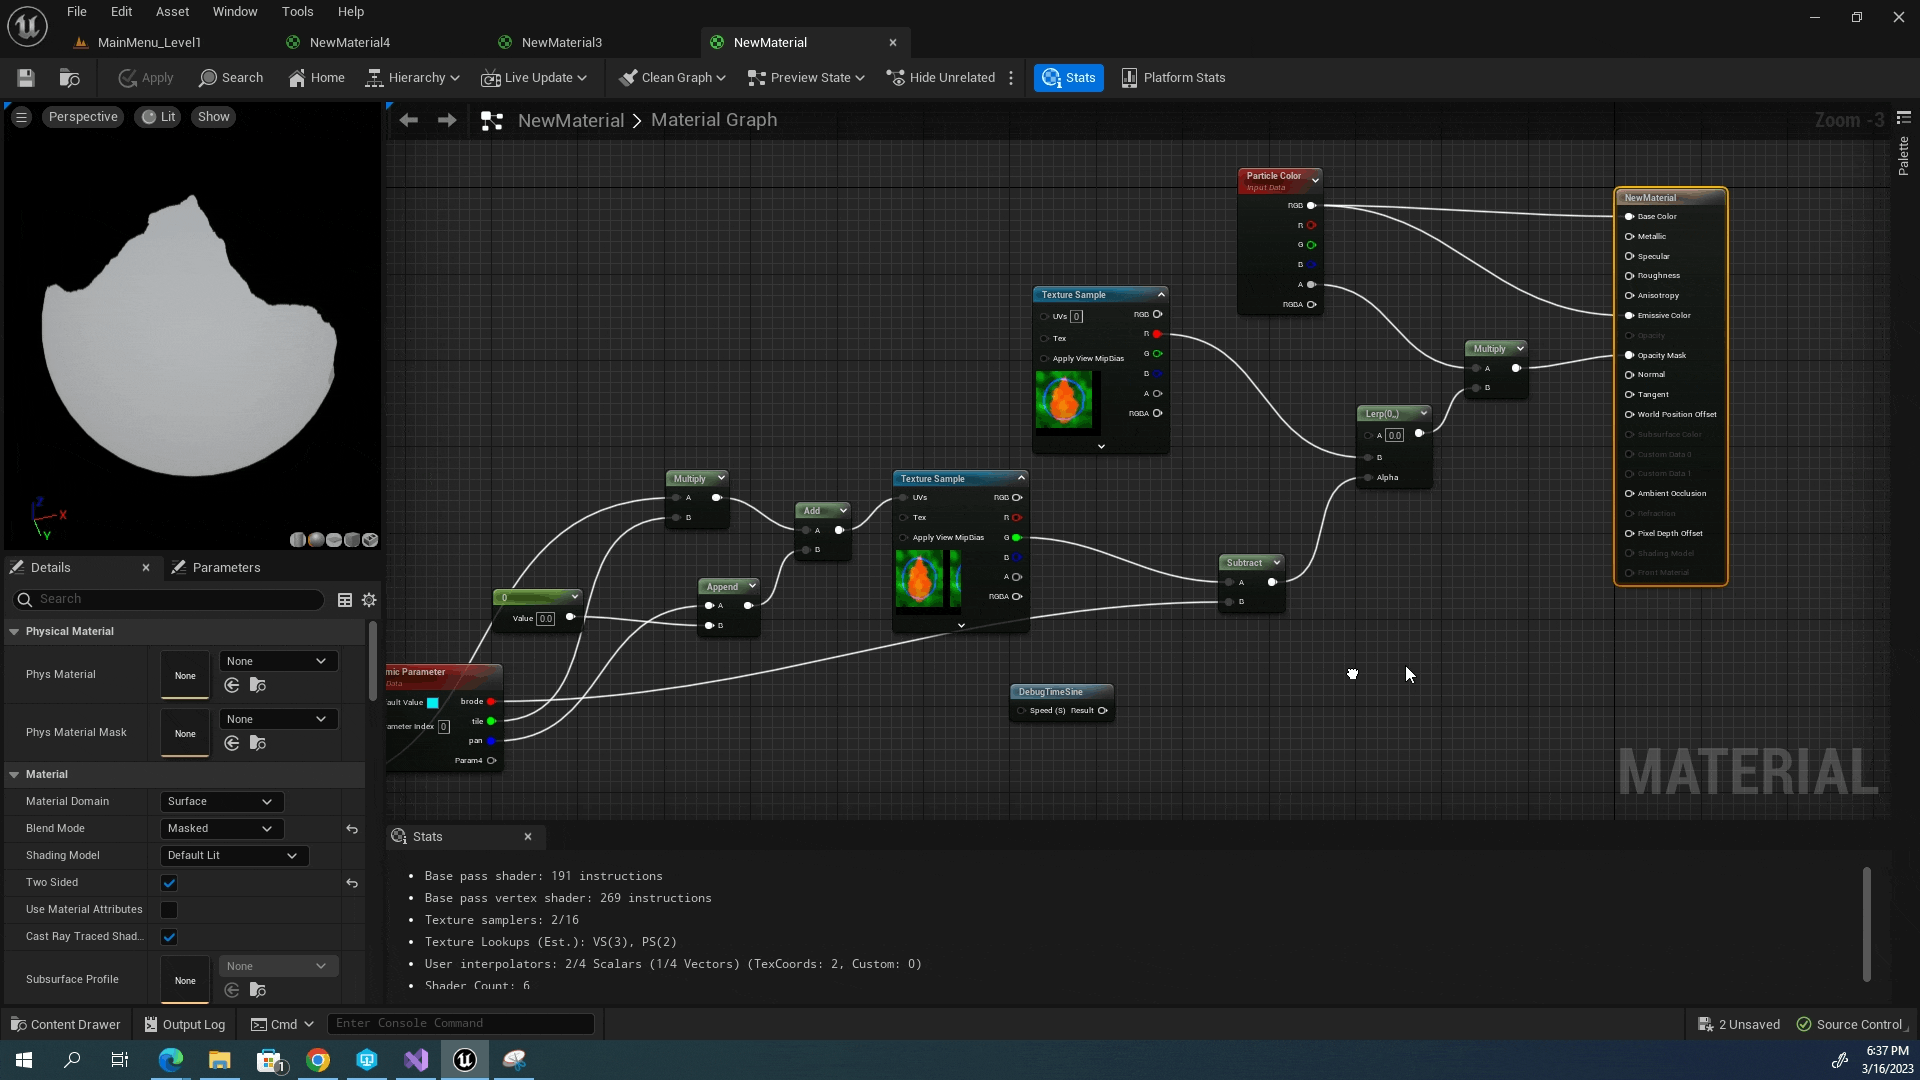Open toolbar overflow three-dot menu

(1011, 77)
